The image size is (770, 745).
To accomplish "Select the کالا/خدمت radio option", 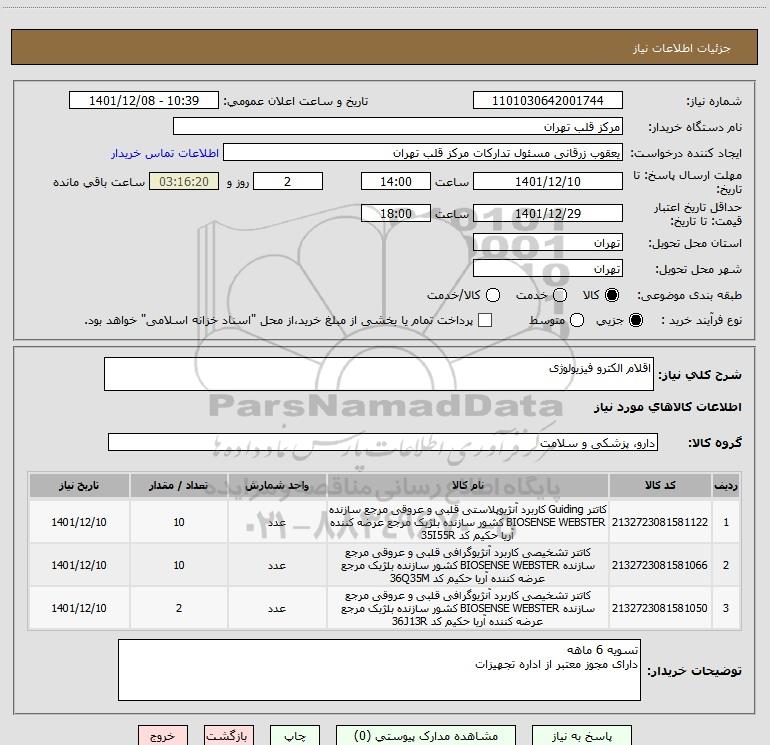I will click(x=493, y=295).
